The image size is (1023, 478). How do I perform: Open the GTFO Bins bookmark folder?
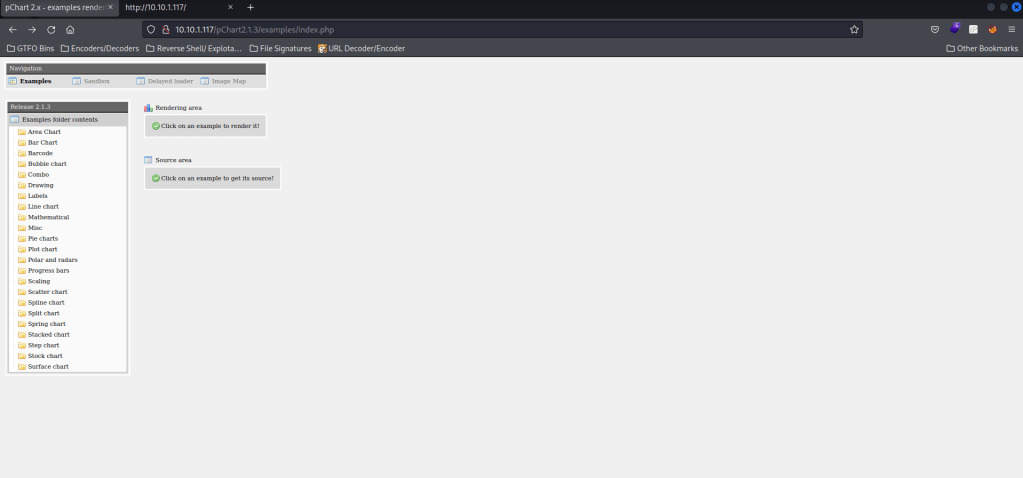pyautogui.click(x=30, y=48)
